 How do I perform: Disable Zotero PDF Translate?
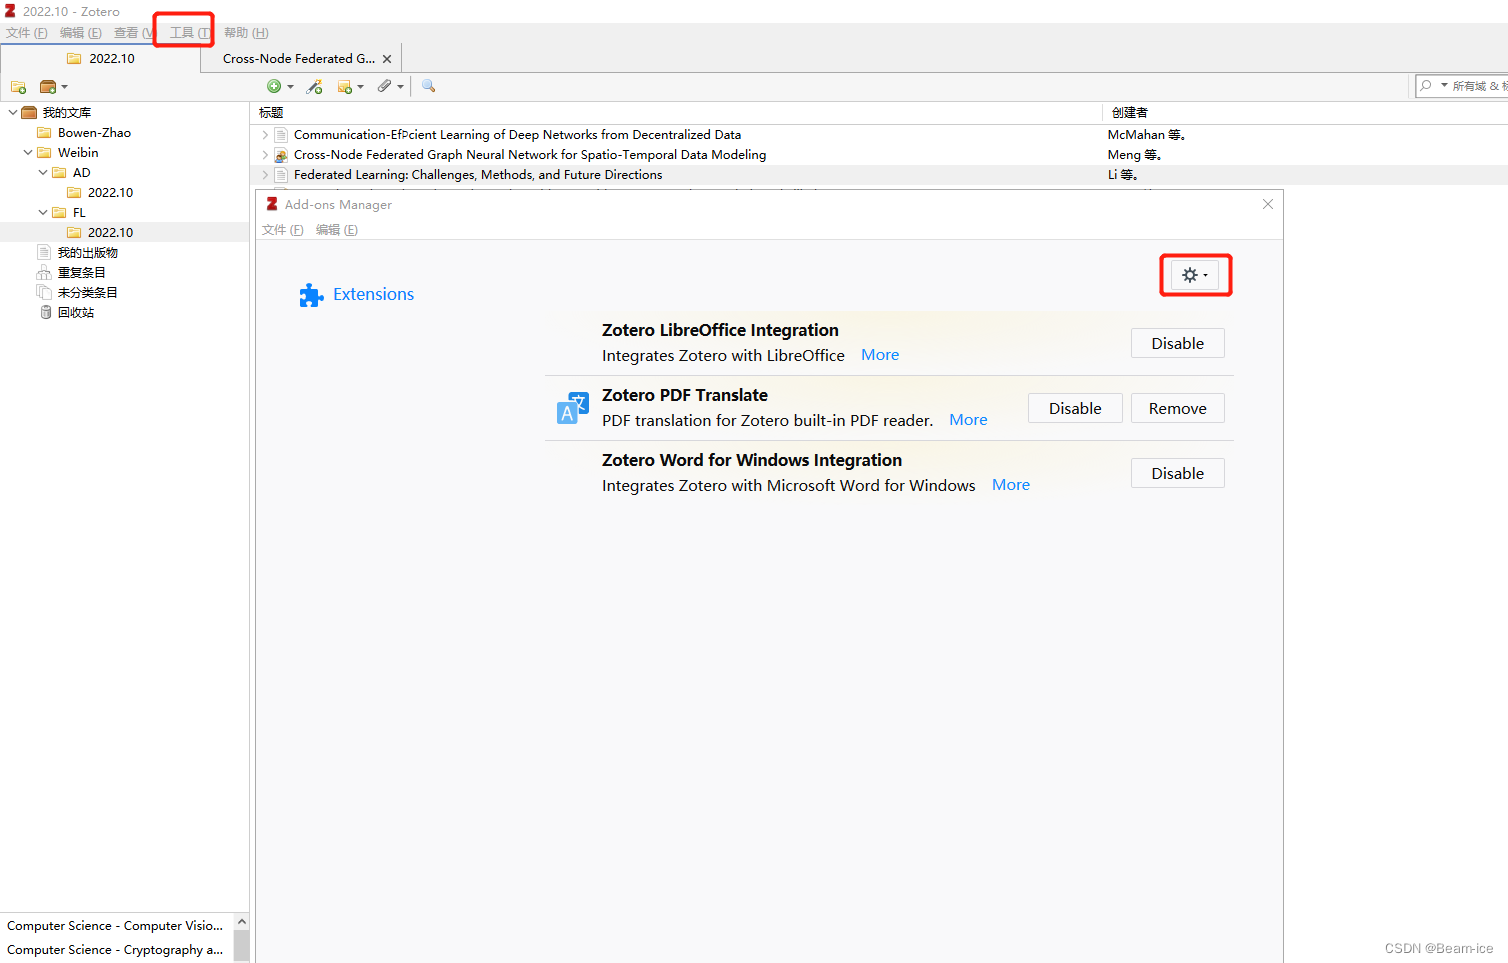coord(1075,408)
